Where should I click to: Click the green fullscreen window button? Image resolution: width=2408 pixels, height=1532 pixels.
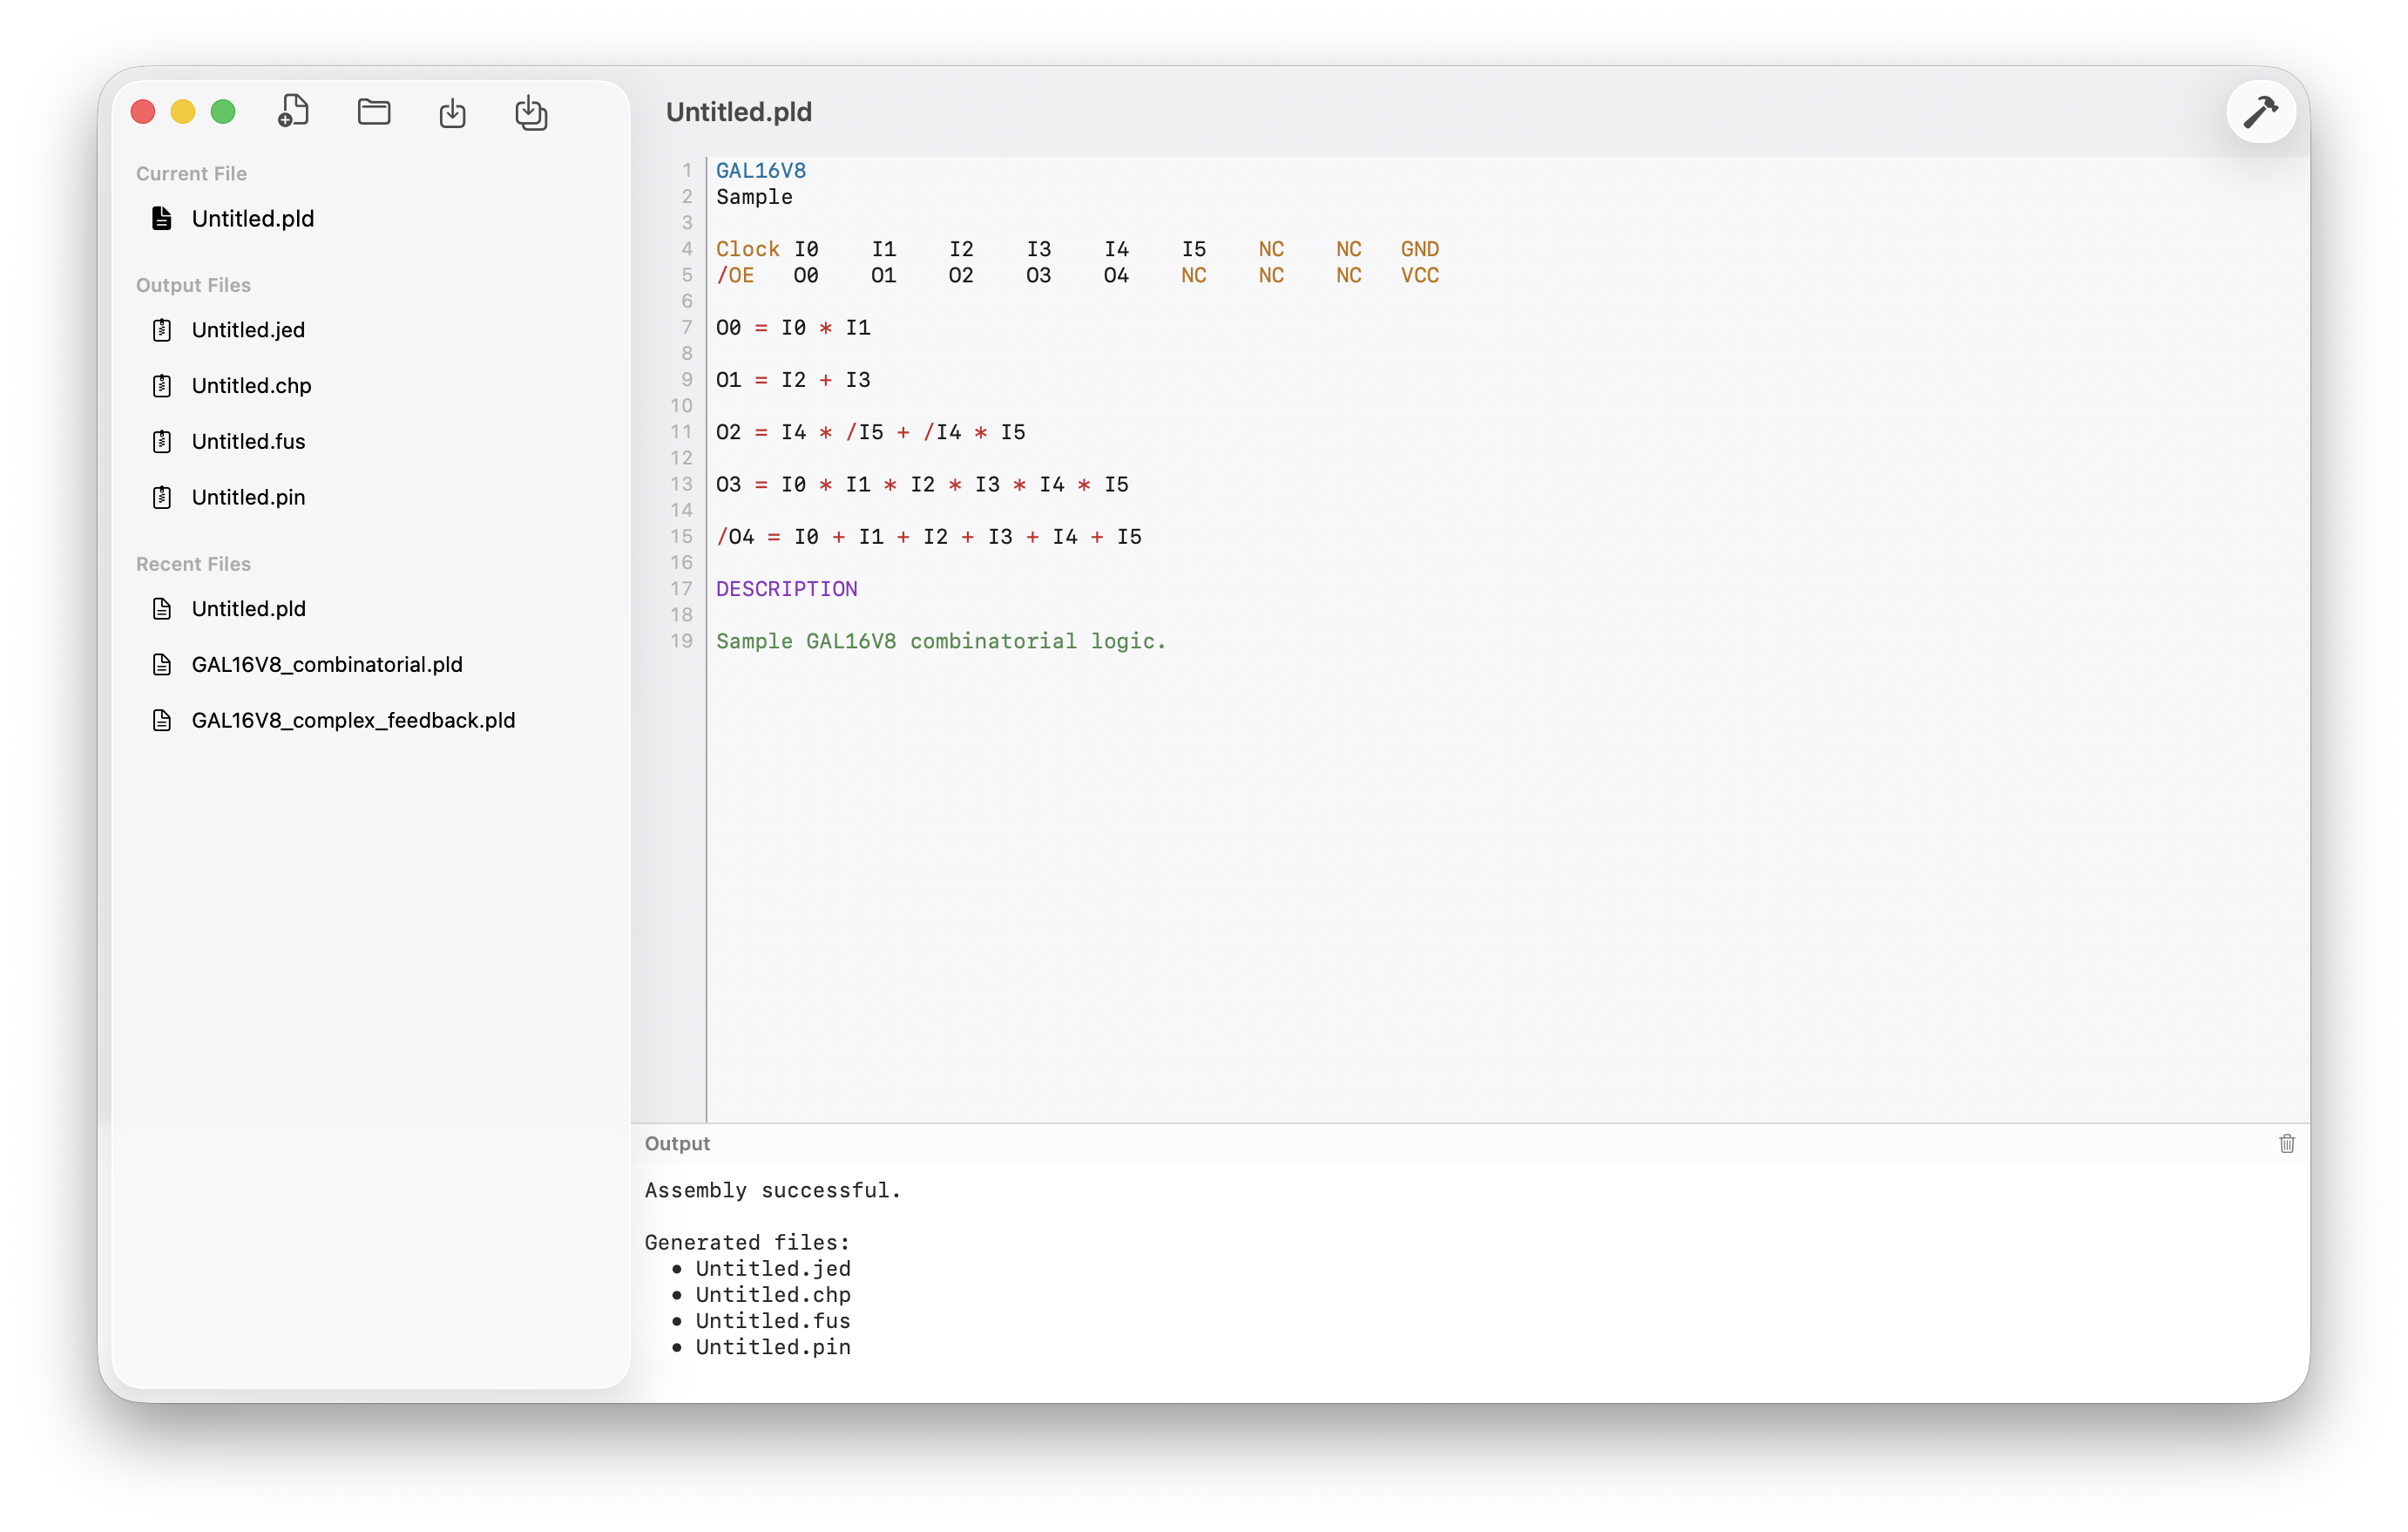[x=223, y=112]
